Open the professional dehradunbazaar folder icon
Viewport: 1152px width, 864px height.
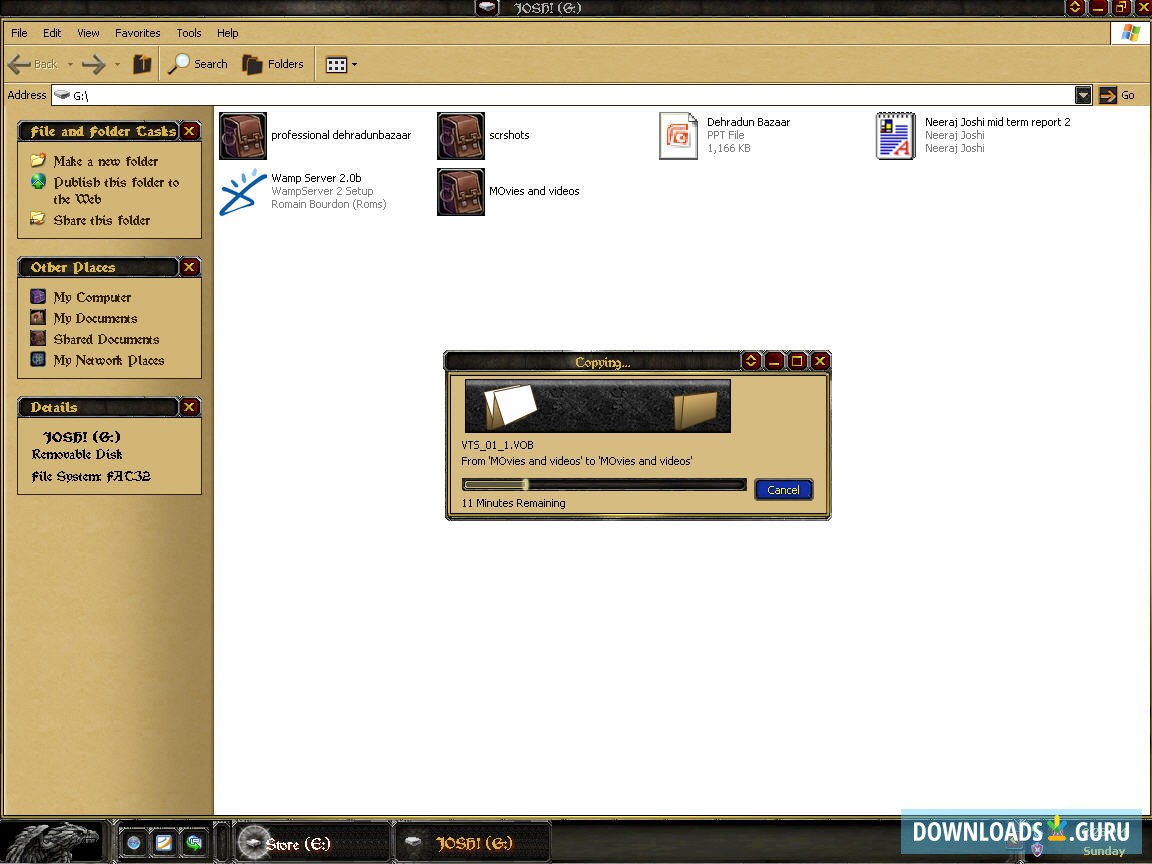tap(243, 135)
